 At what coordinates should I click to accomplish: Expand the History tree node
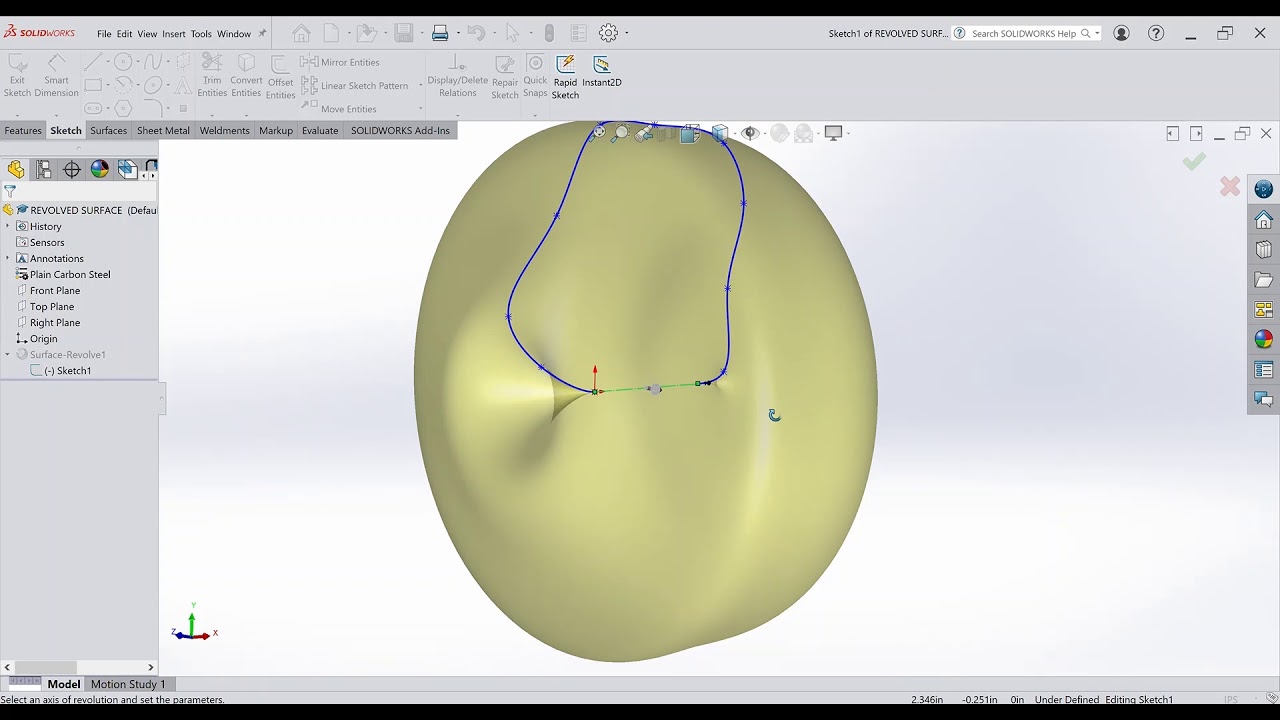(x=8, y=226)
